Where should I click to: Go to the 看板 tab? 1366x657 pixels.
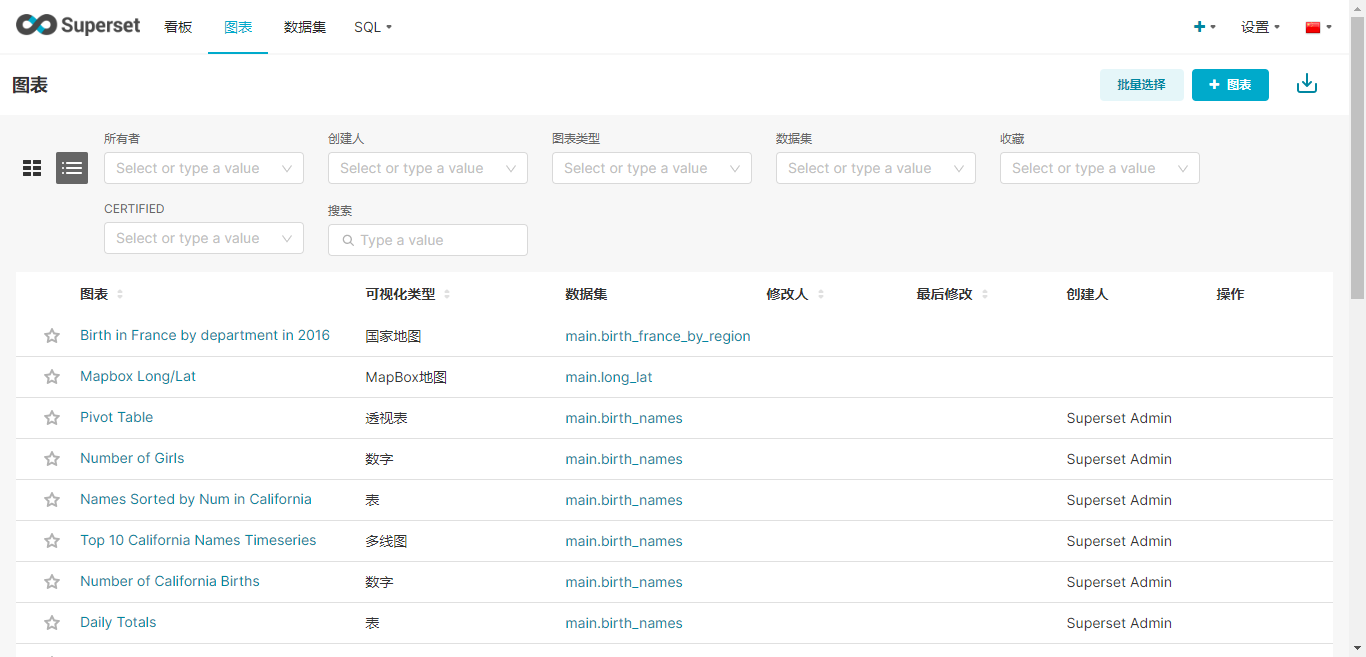point(178,27)
